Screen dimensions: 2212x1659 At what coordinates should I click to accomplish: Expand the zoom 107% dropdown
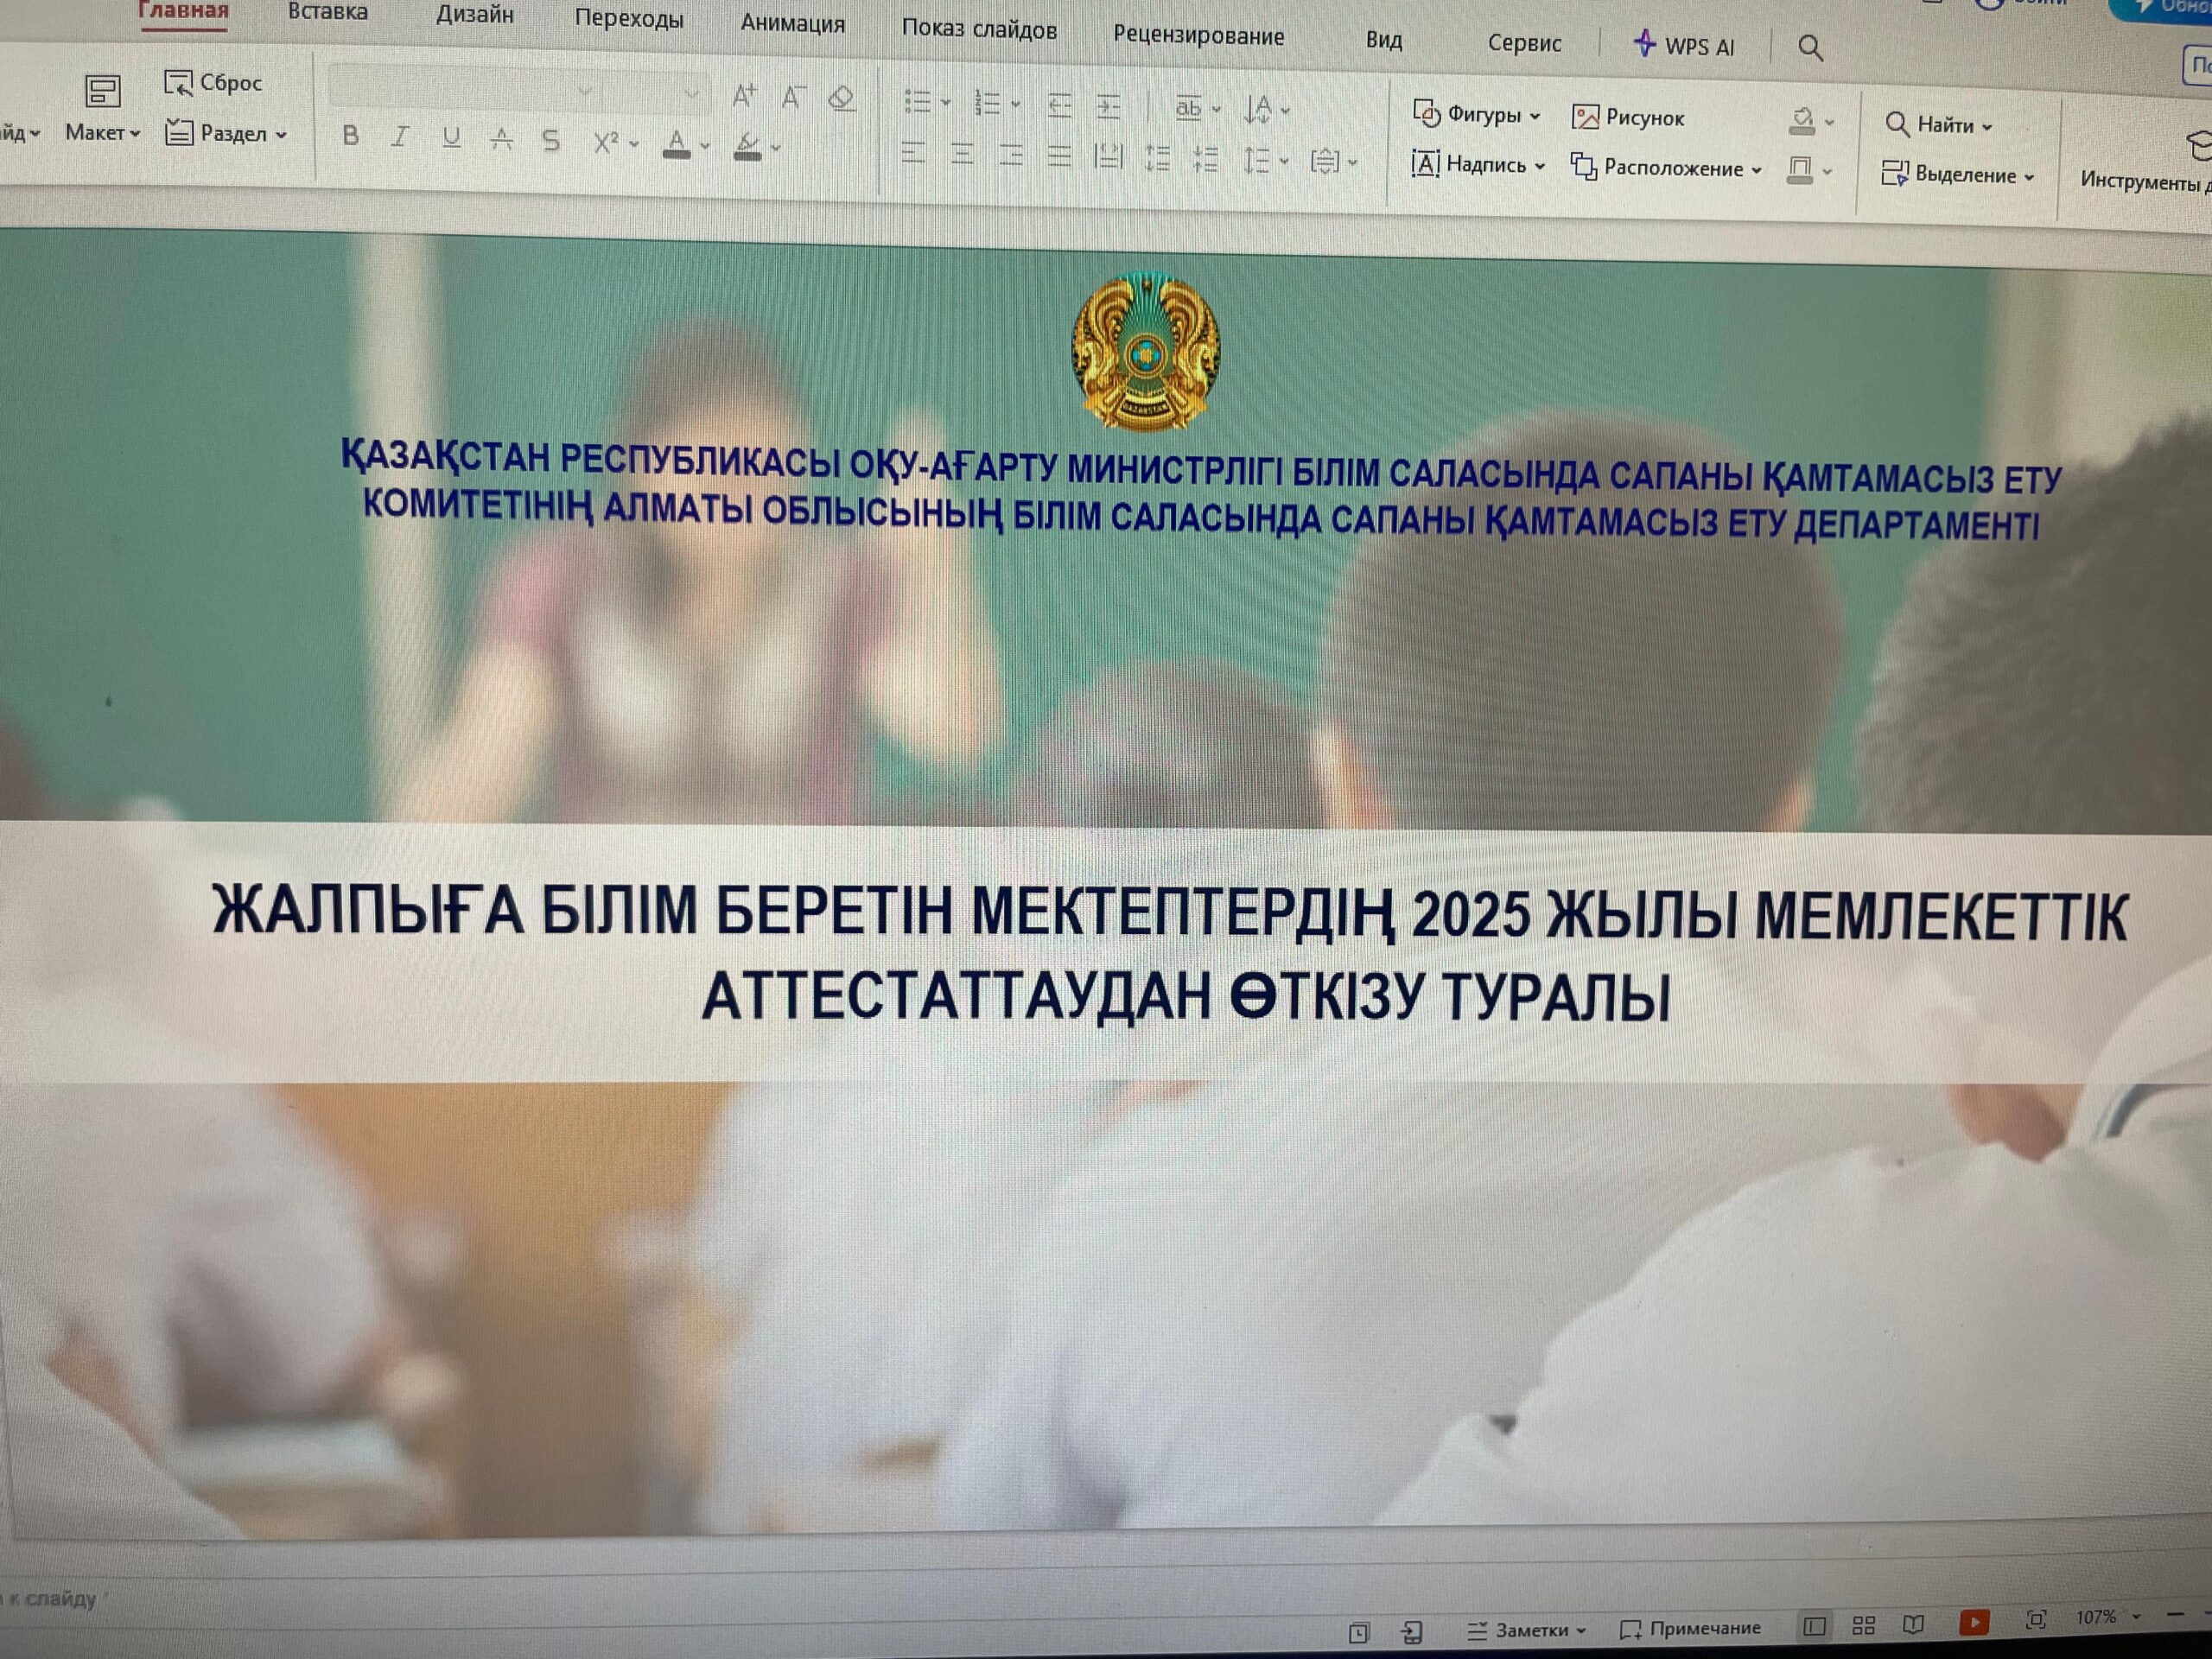coord(2137,1616)
